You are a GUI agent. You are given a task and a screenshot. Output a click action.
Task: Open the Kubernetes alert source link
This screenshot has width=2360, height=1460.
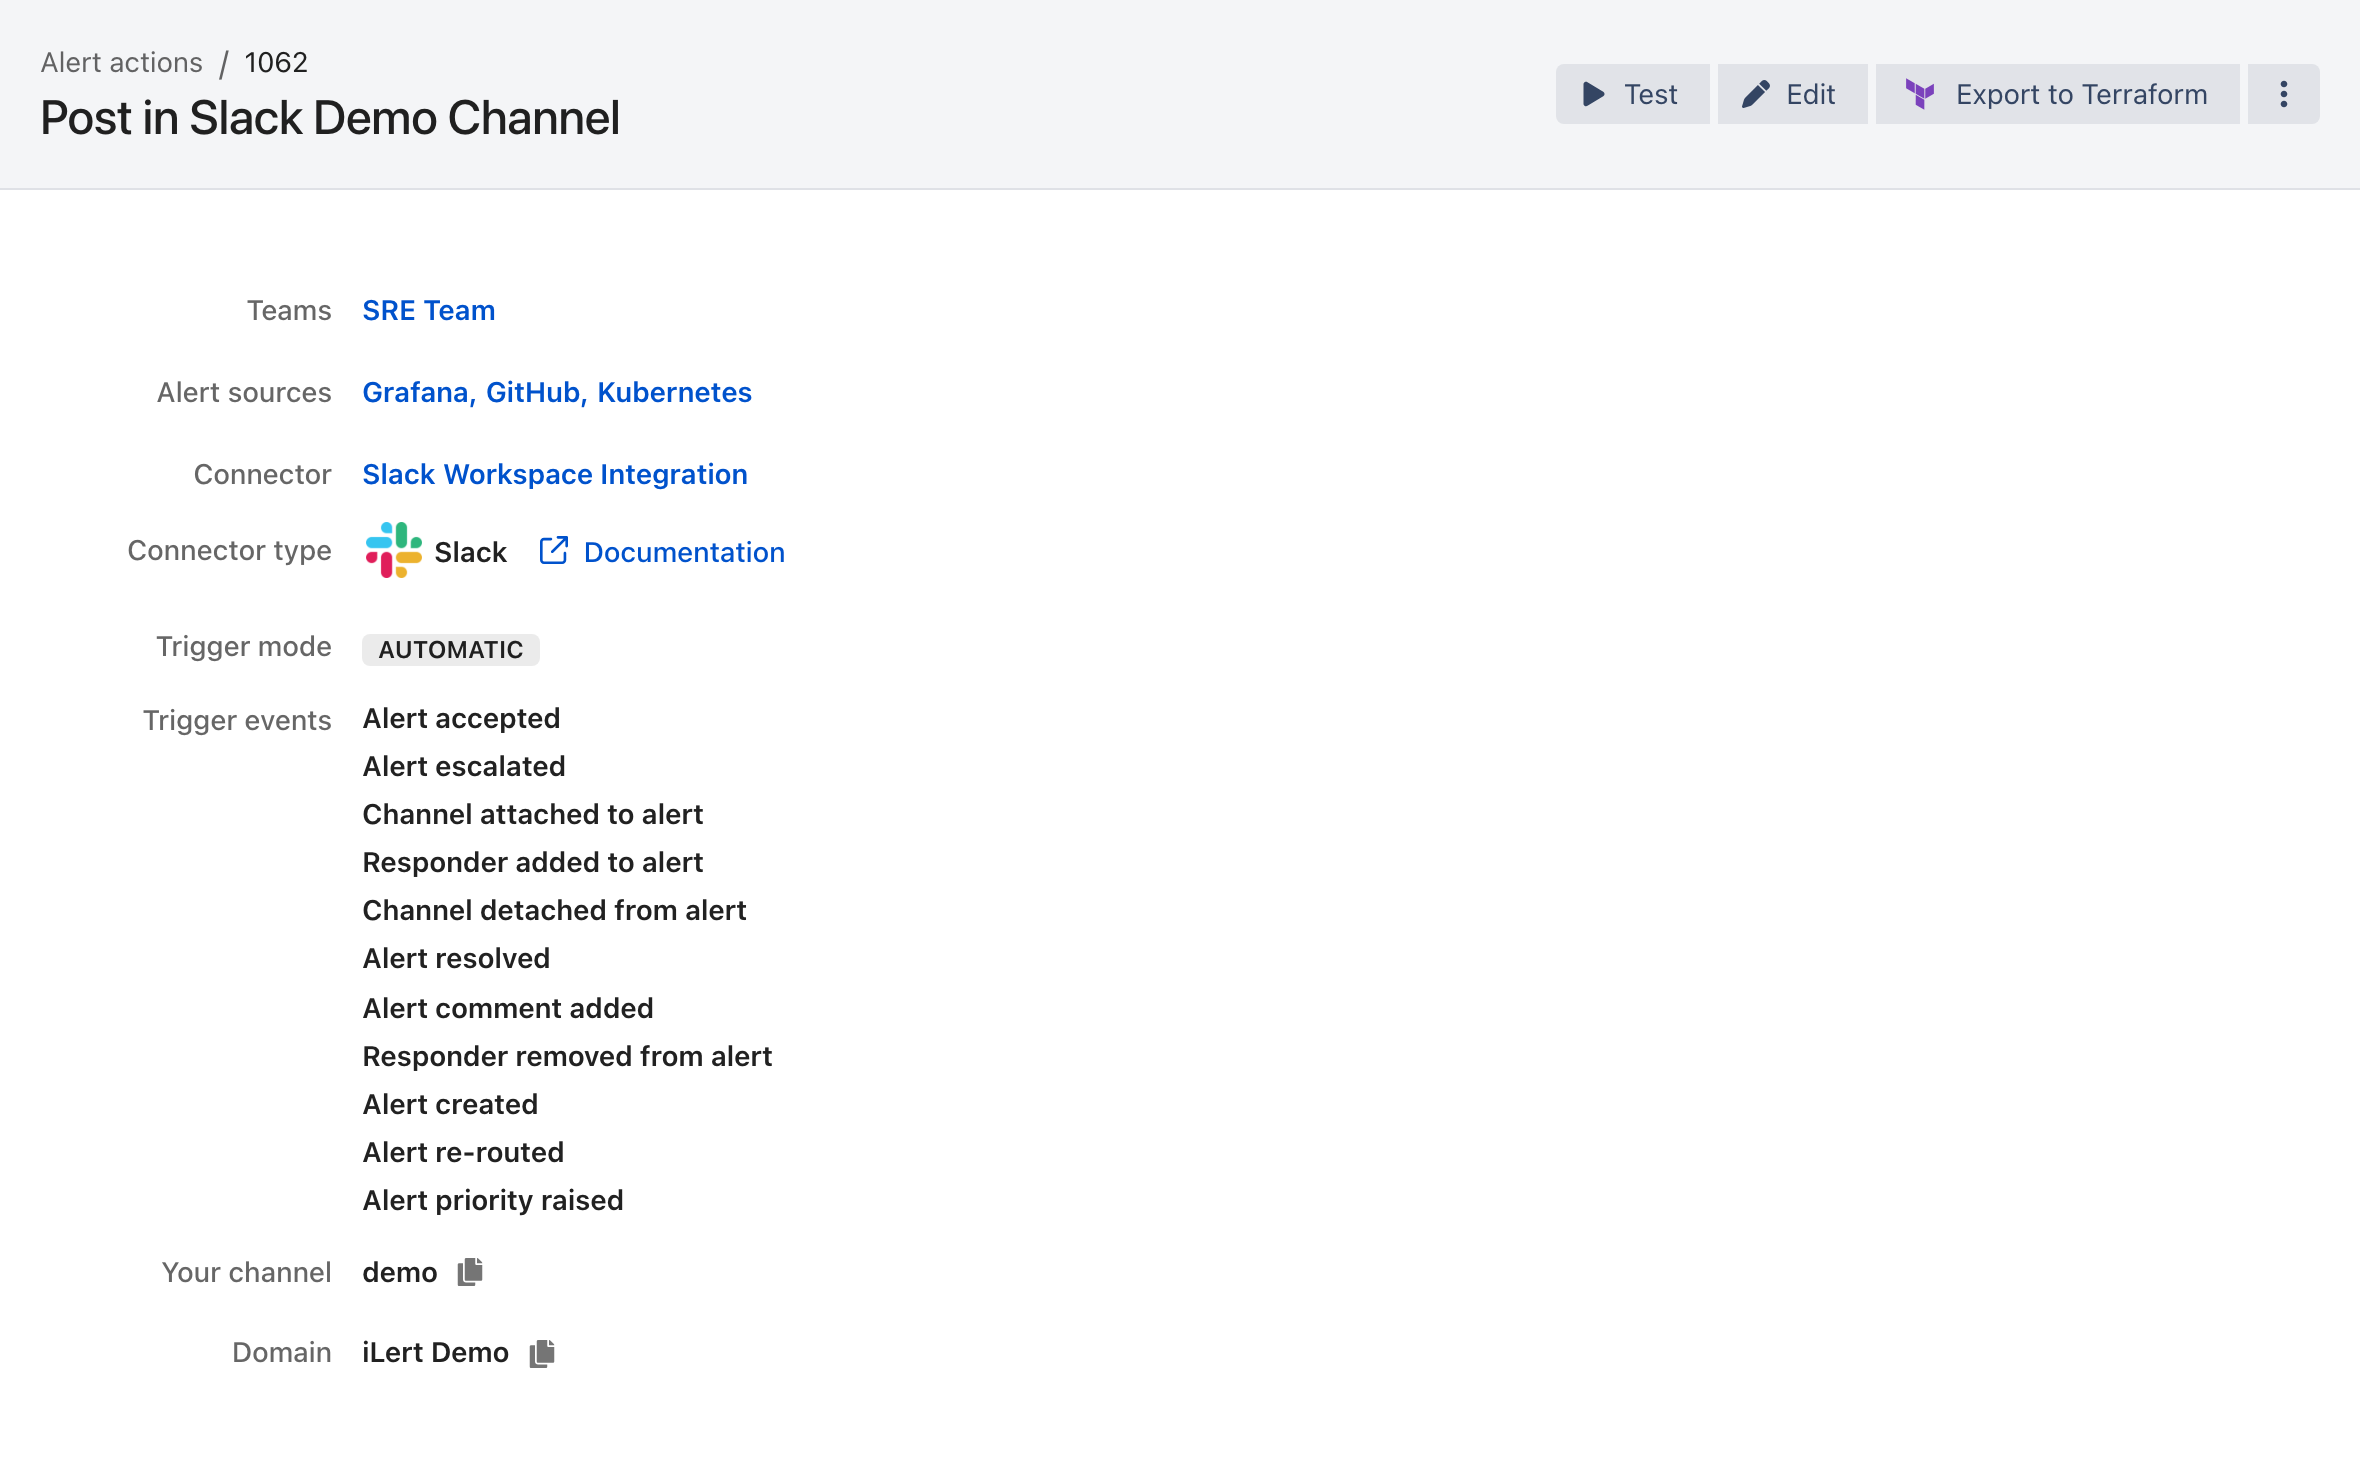(674, 392)
